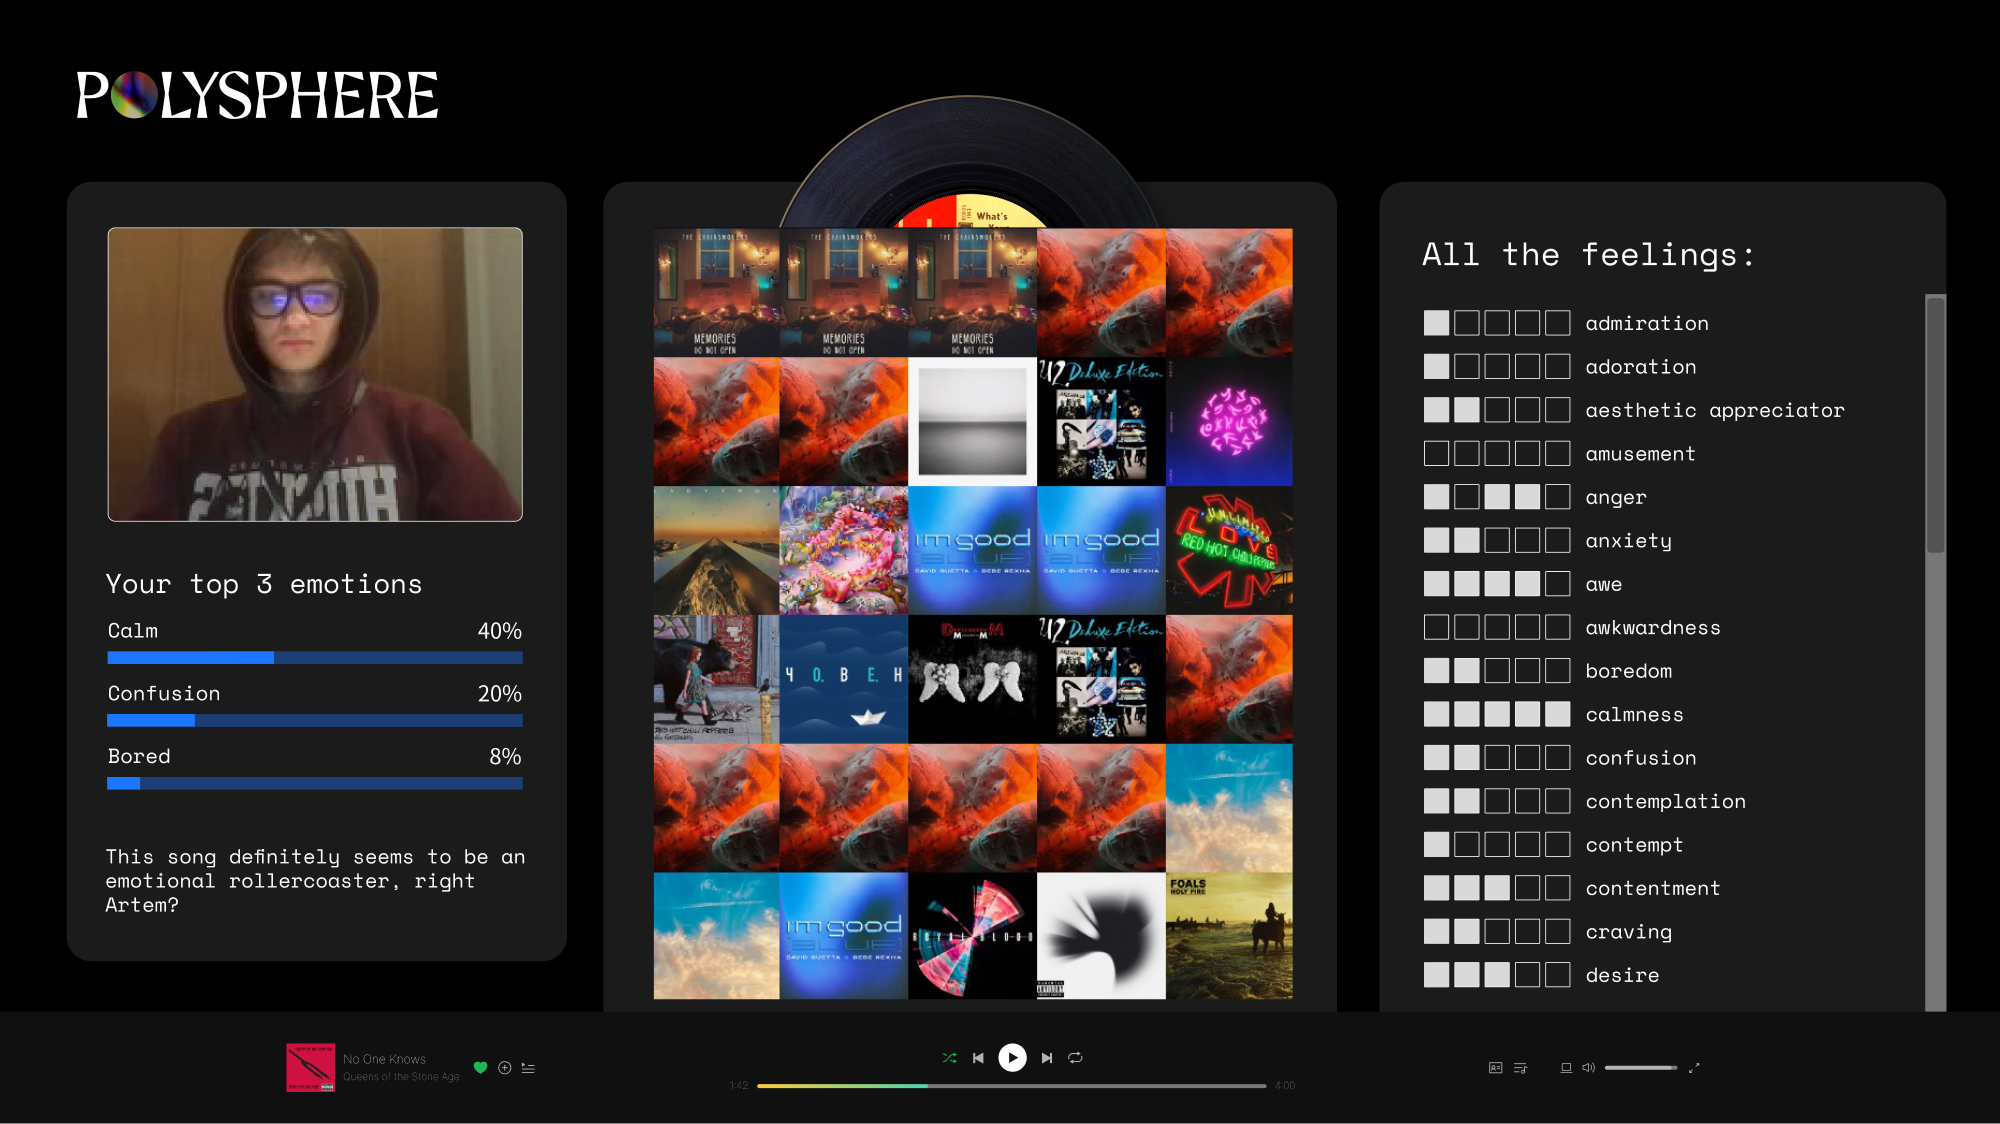2000x1124 pixels.
Task: Select the Foals Holy Fire album cover
Action: pyautogui.click(x=1229, y=936)
